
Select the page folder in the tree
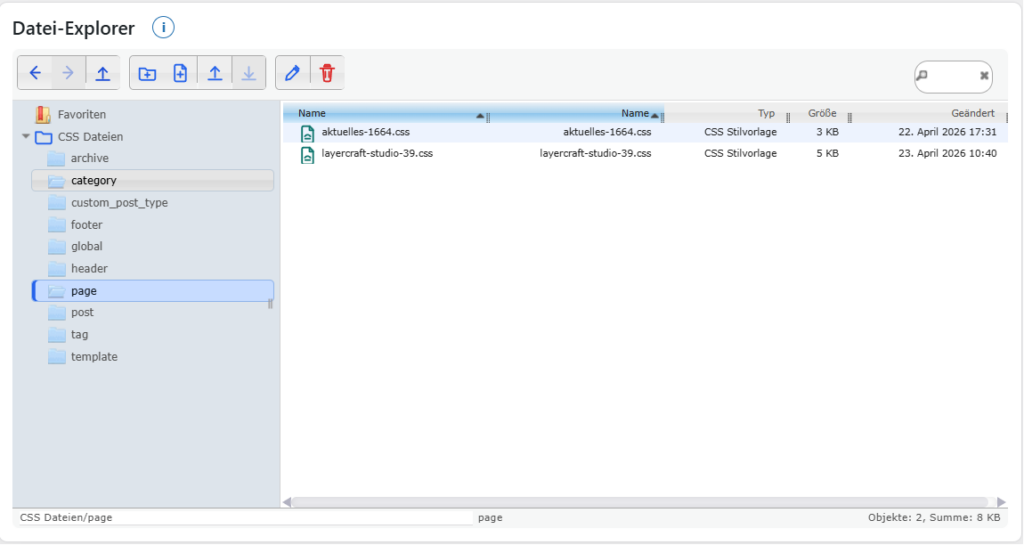pos(153,290)
